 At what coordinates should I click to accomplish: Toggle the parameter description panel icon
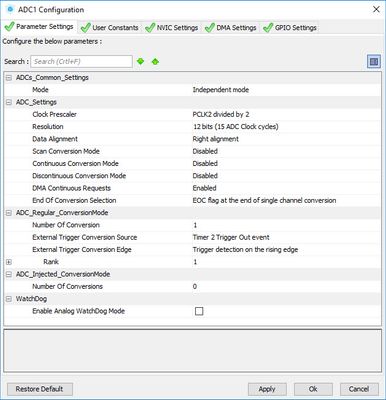[x=374, y=62]
